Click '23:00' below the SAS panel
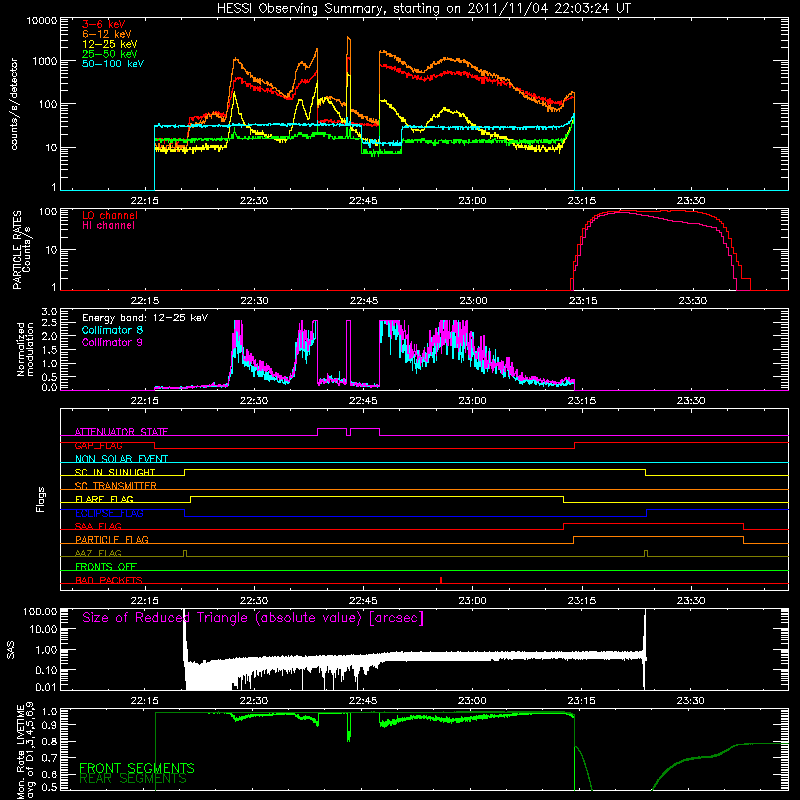This screenshot has width=800, height=800. click(x=472, y=701)
